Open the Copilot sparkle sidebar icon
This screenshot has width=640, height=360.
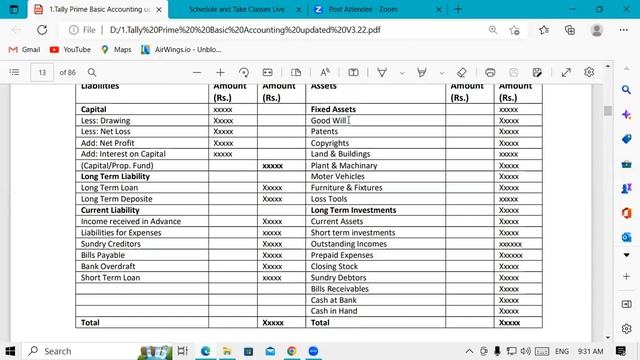[x=627, y=115]
